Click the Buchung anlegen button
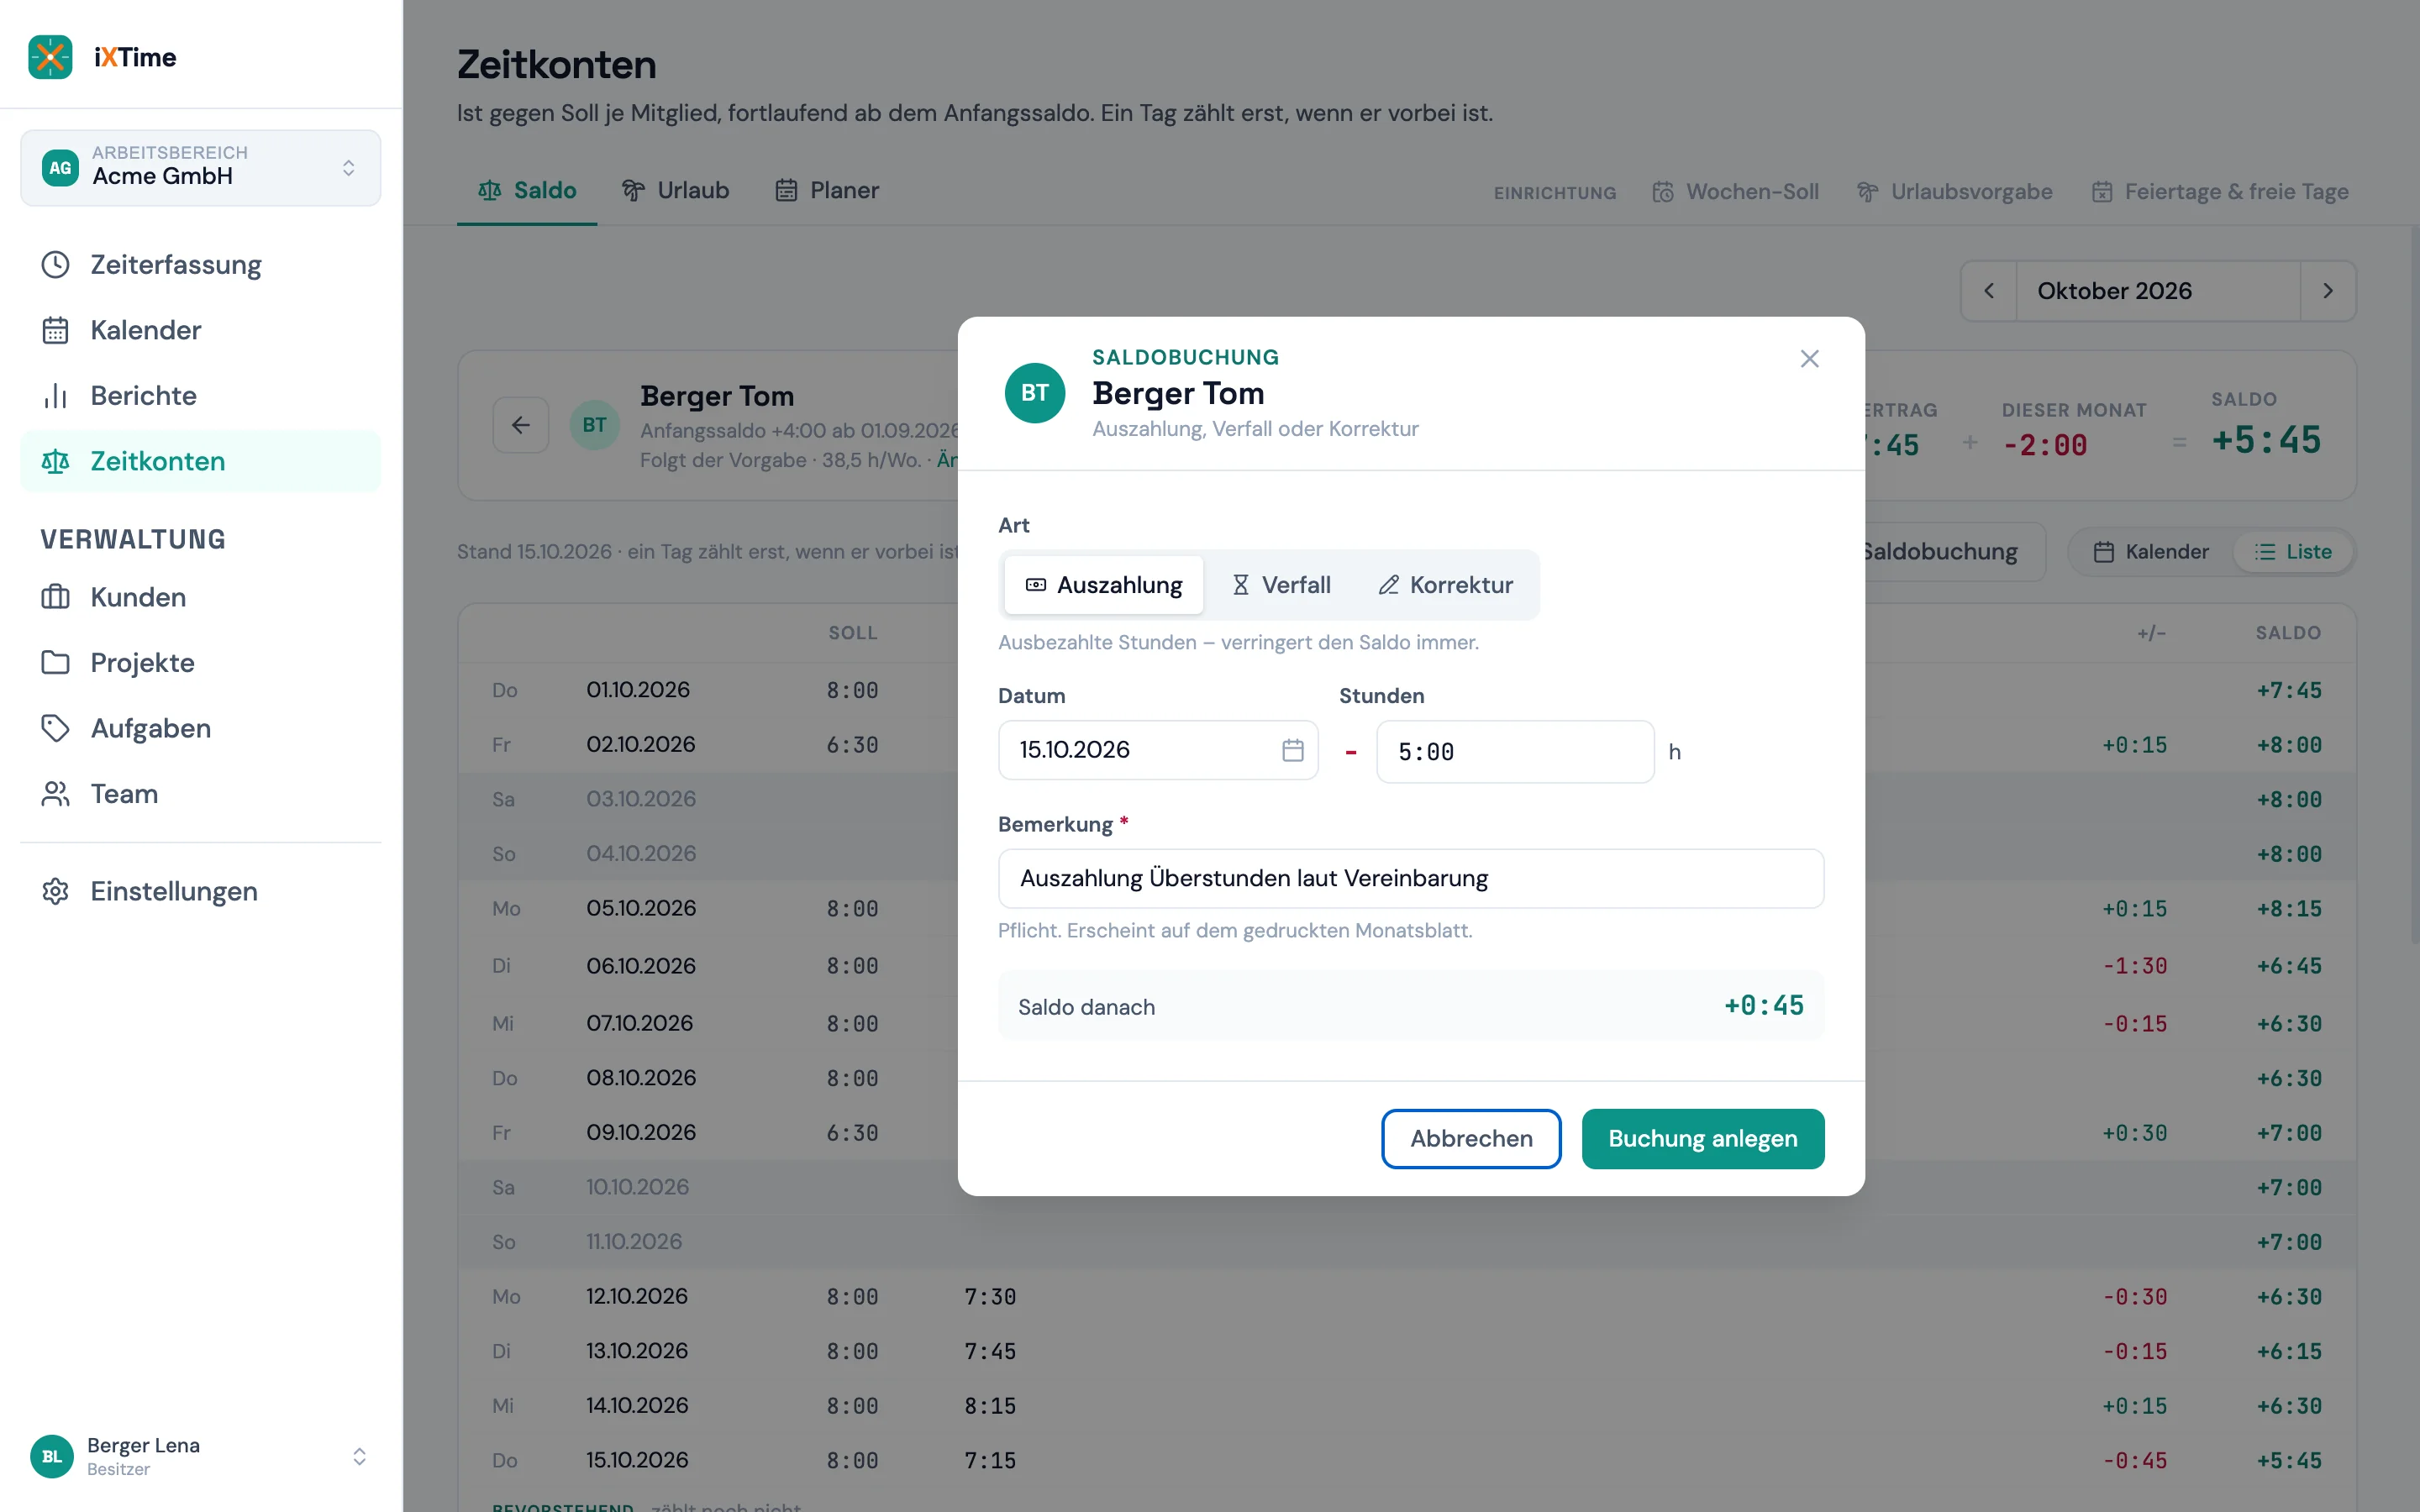Screen dimensions: 2420x1512 pyautogui.click(x=1703, y=1138)
